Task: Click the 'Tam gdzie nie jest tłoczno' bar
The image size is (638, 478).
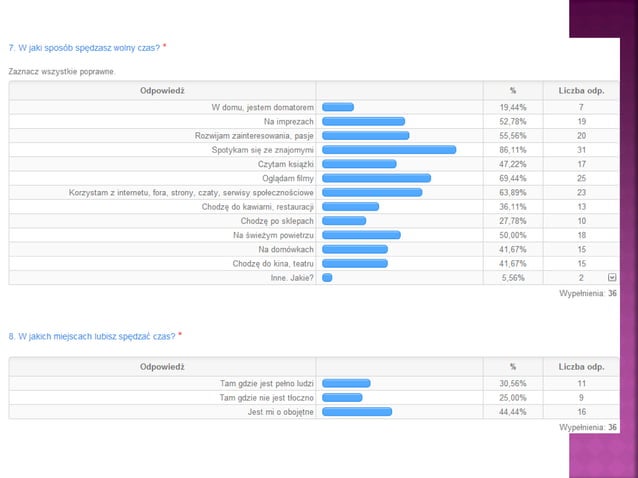Action: coord(342,398)
